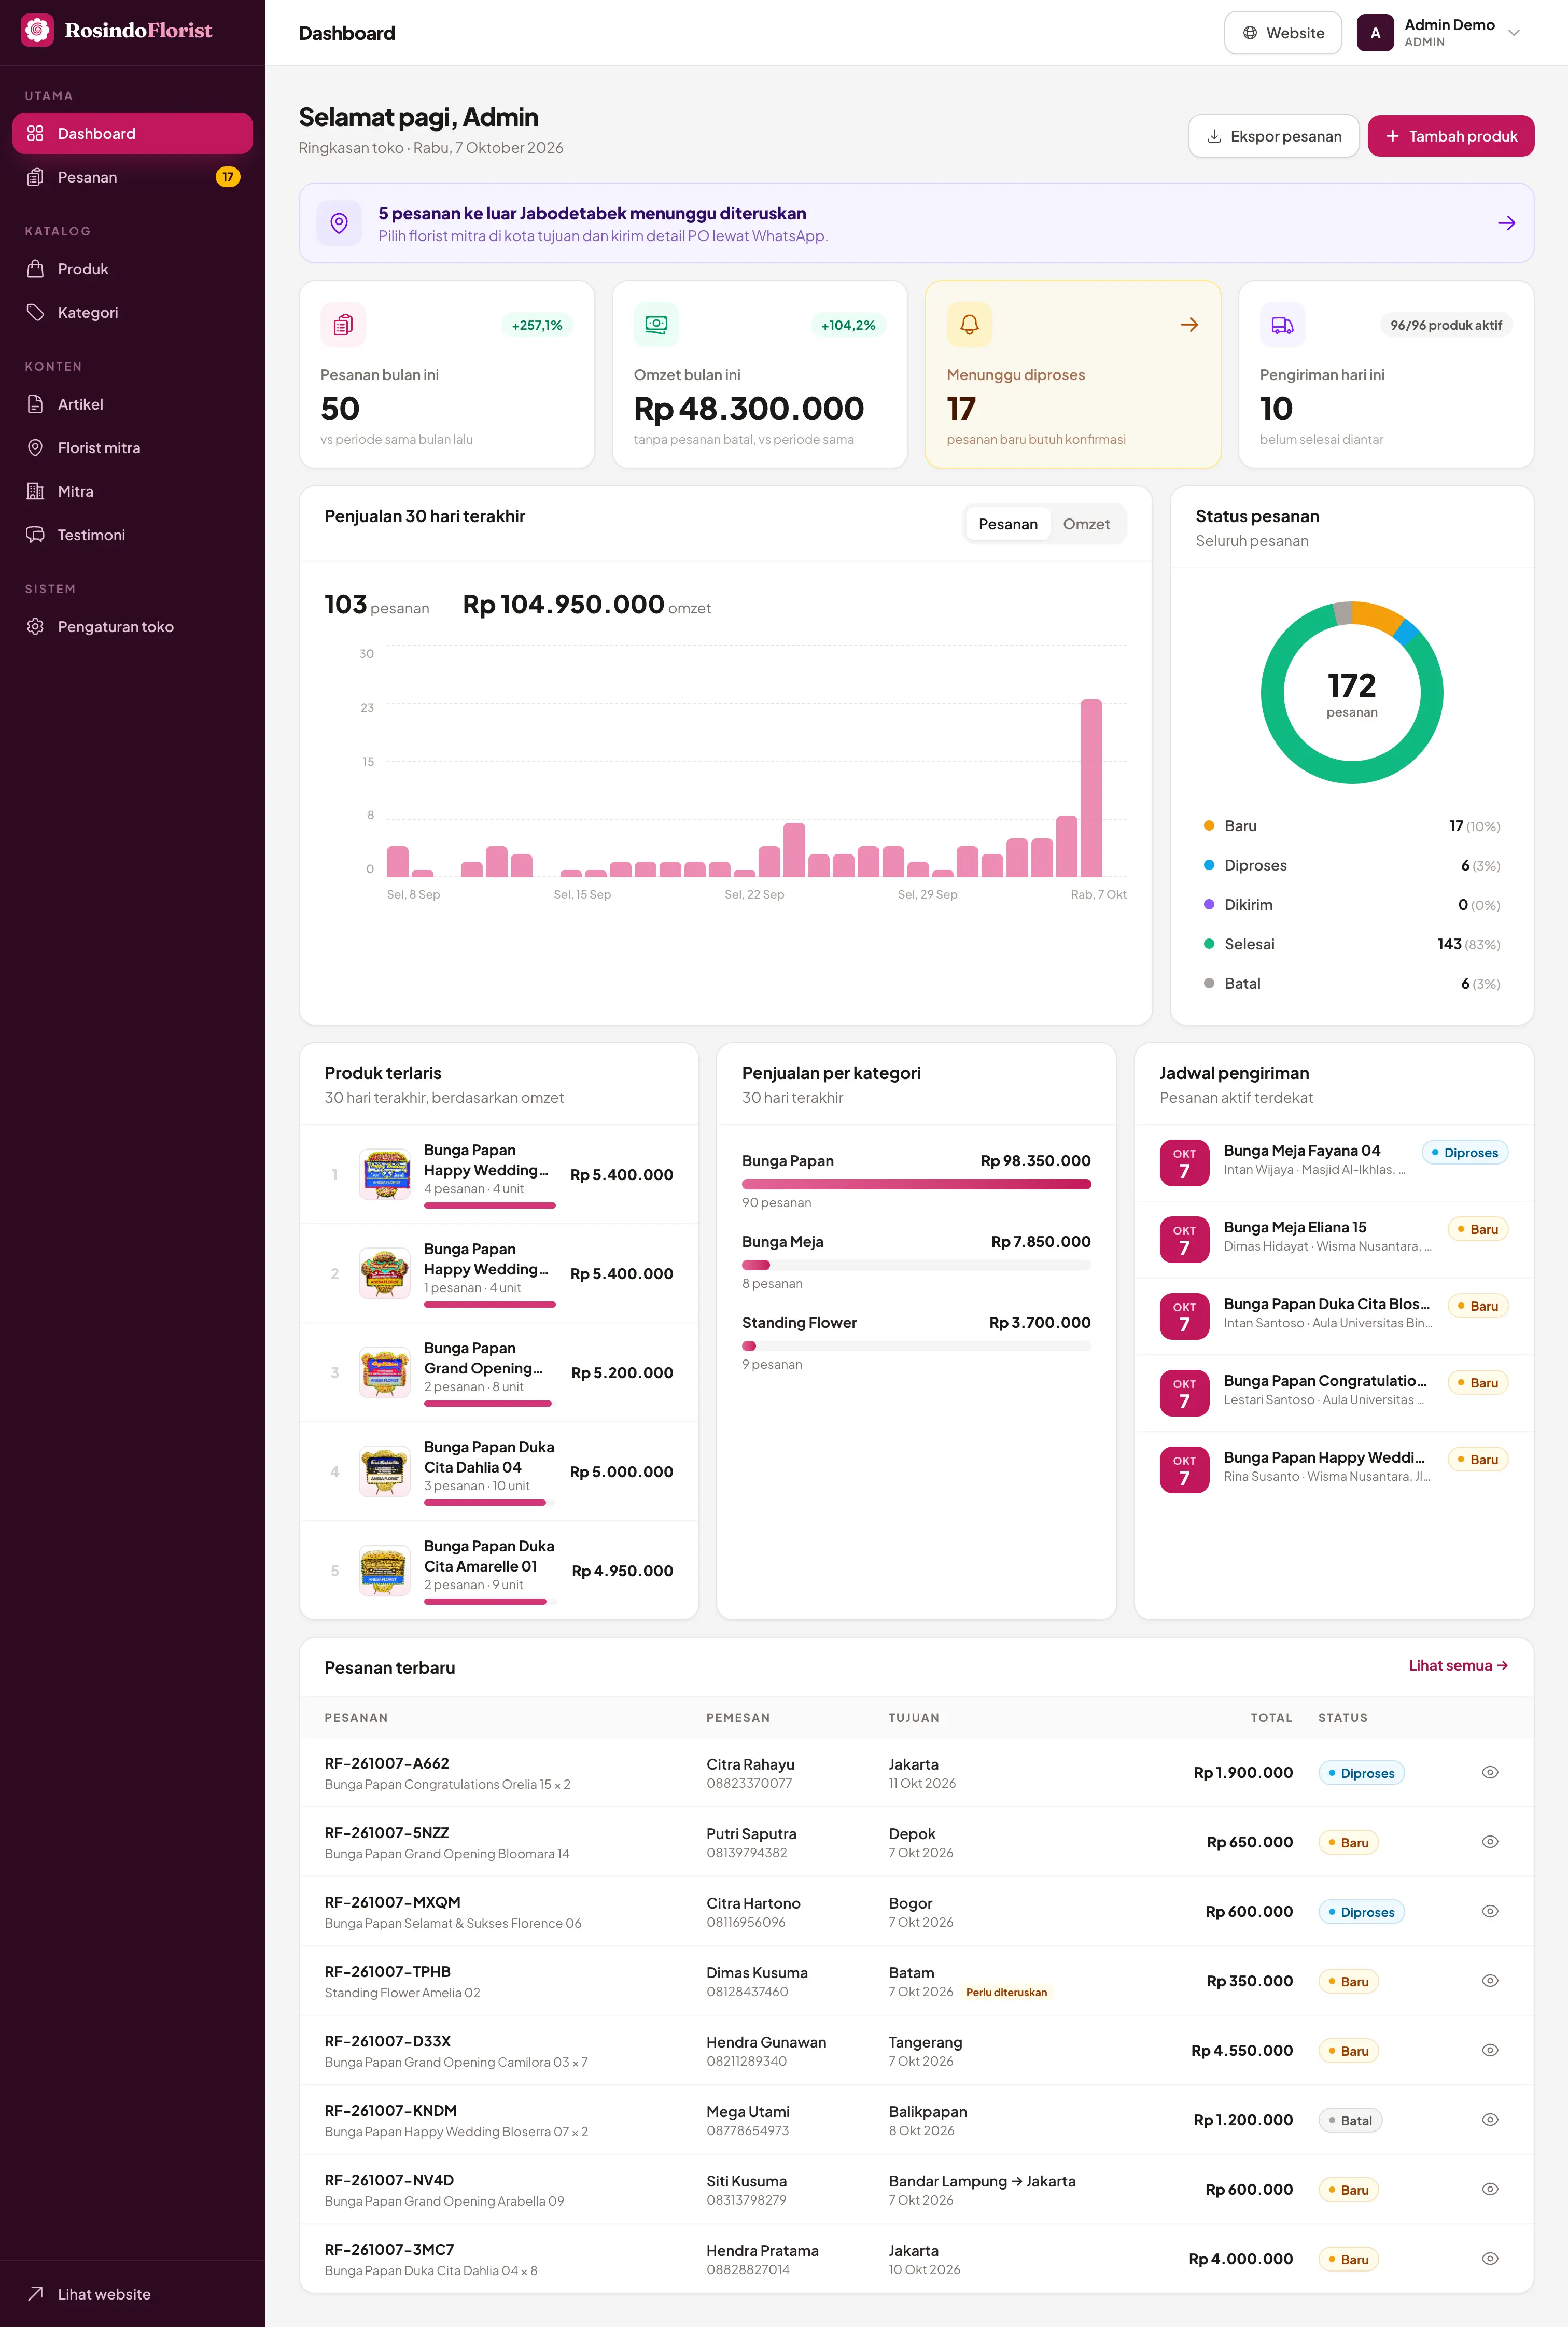Click the 96/96 produk aktif badge

point(1445,325)
